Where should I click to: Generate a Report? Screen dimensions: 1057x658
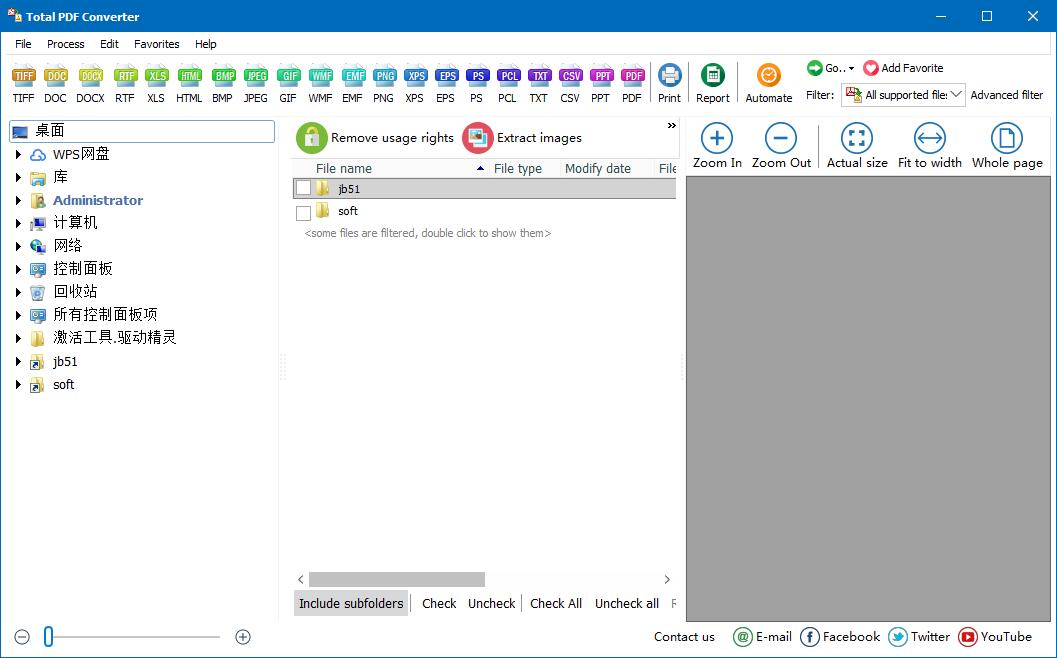point(713,84)
